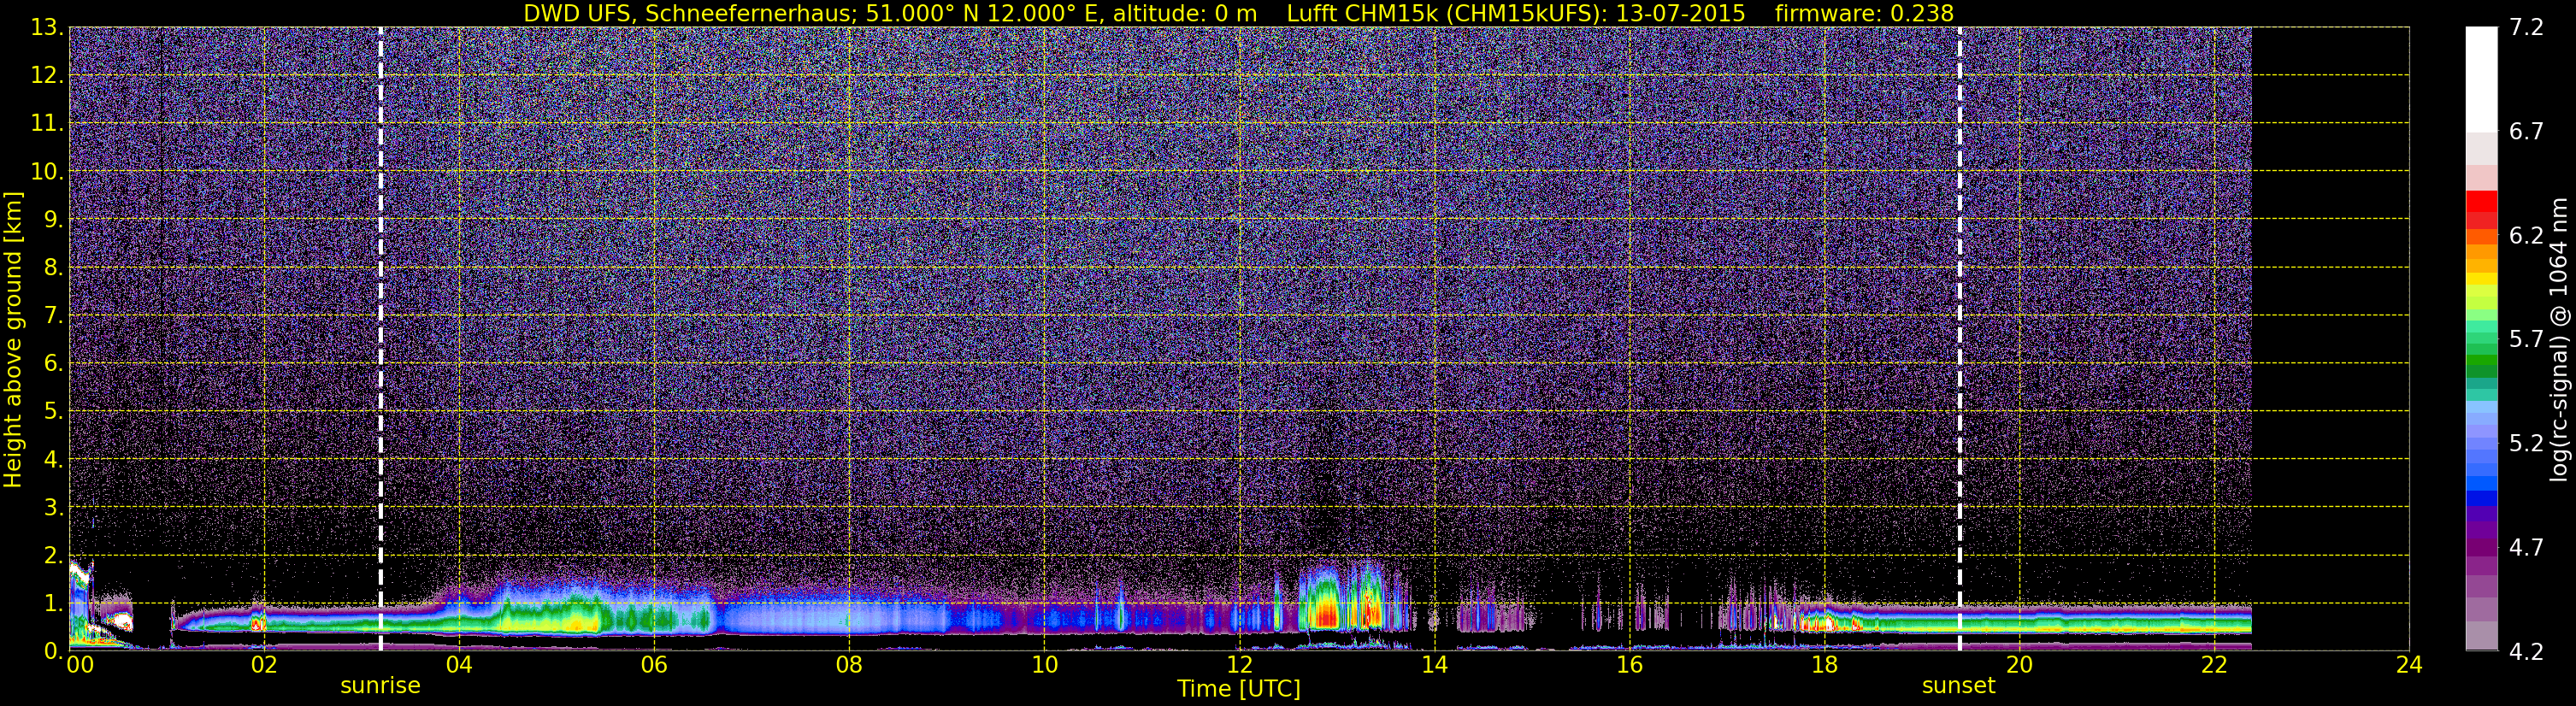Click the "14" time axis tick label
This screenshot has width=2576, height=706.
coord(1434,666)
